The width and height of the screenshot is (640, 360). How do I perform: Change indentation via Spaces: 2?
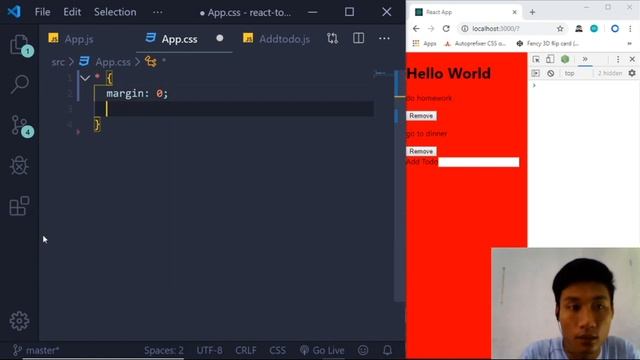point(164,350)
